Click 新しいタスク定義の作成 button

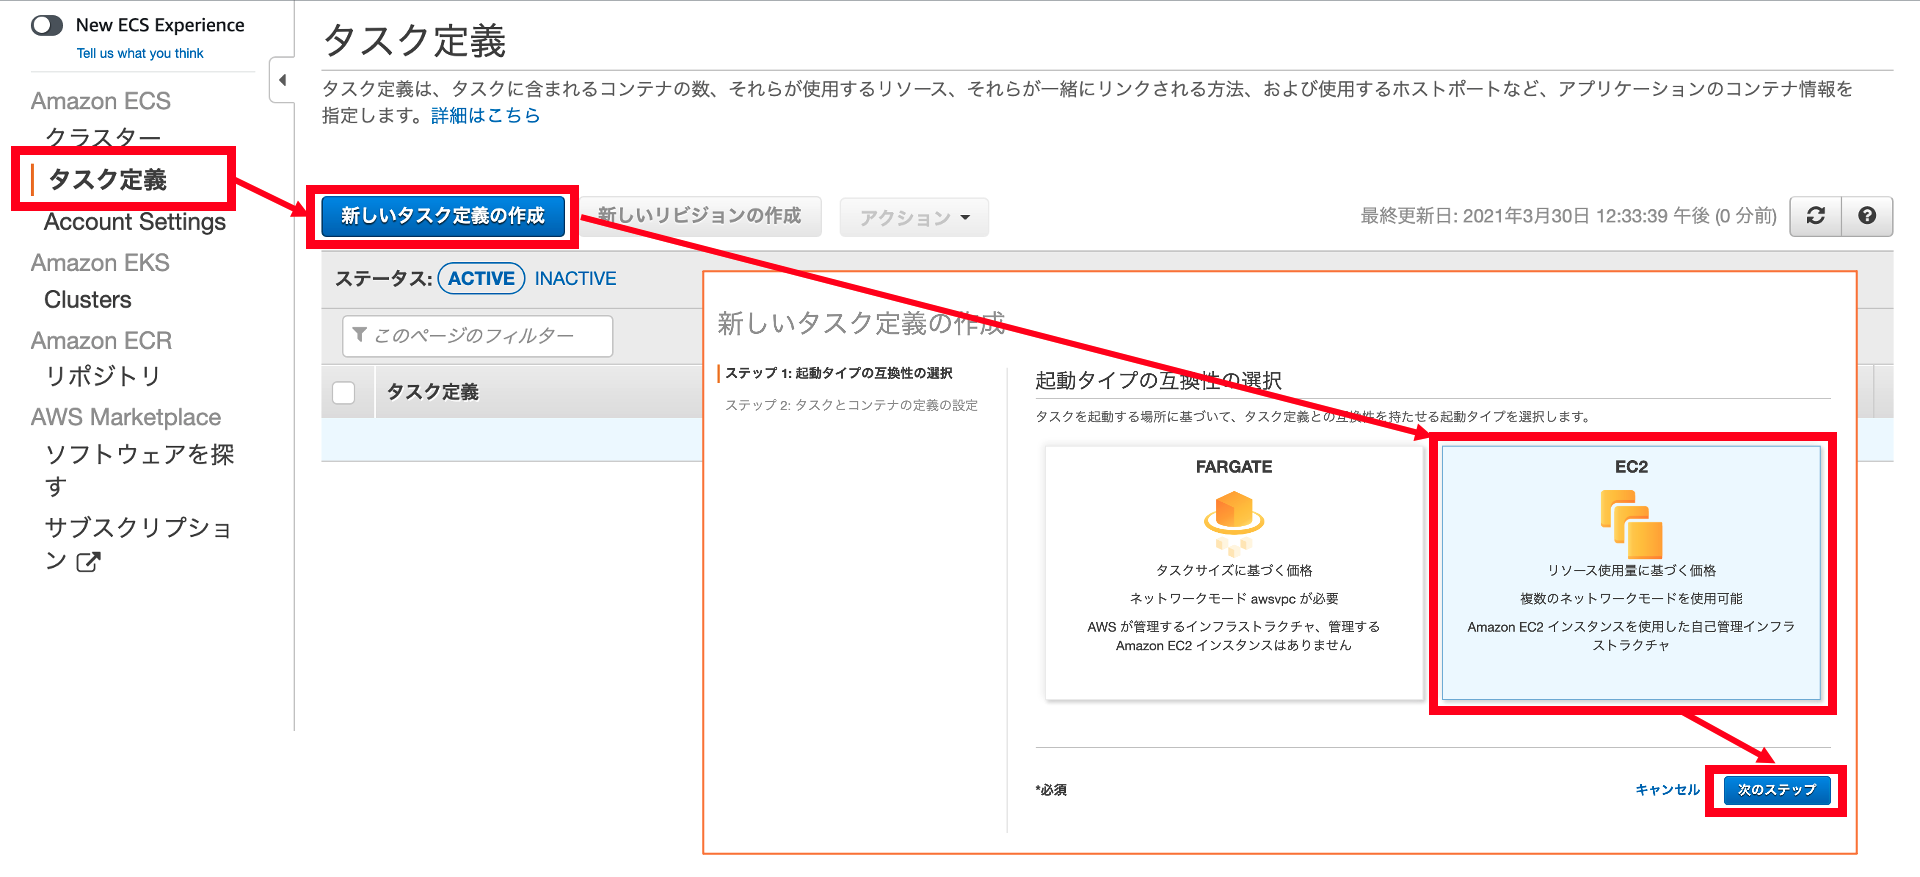[443, 216]
